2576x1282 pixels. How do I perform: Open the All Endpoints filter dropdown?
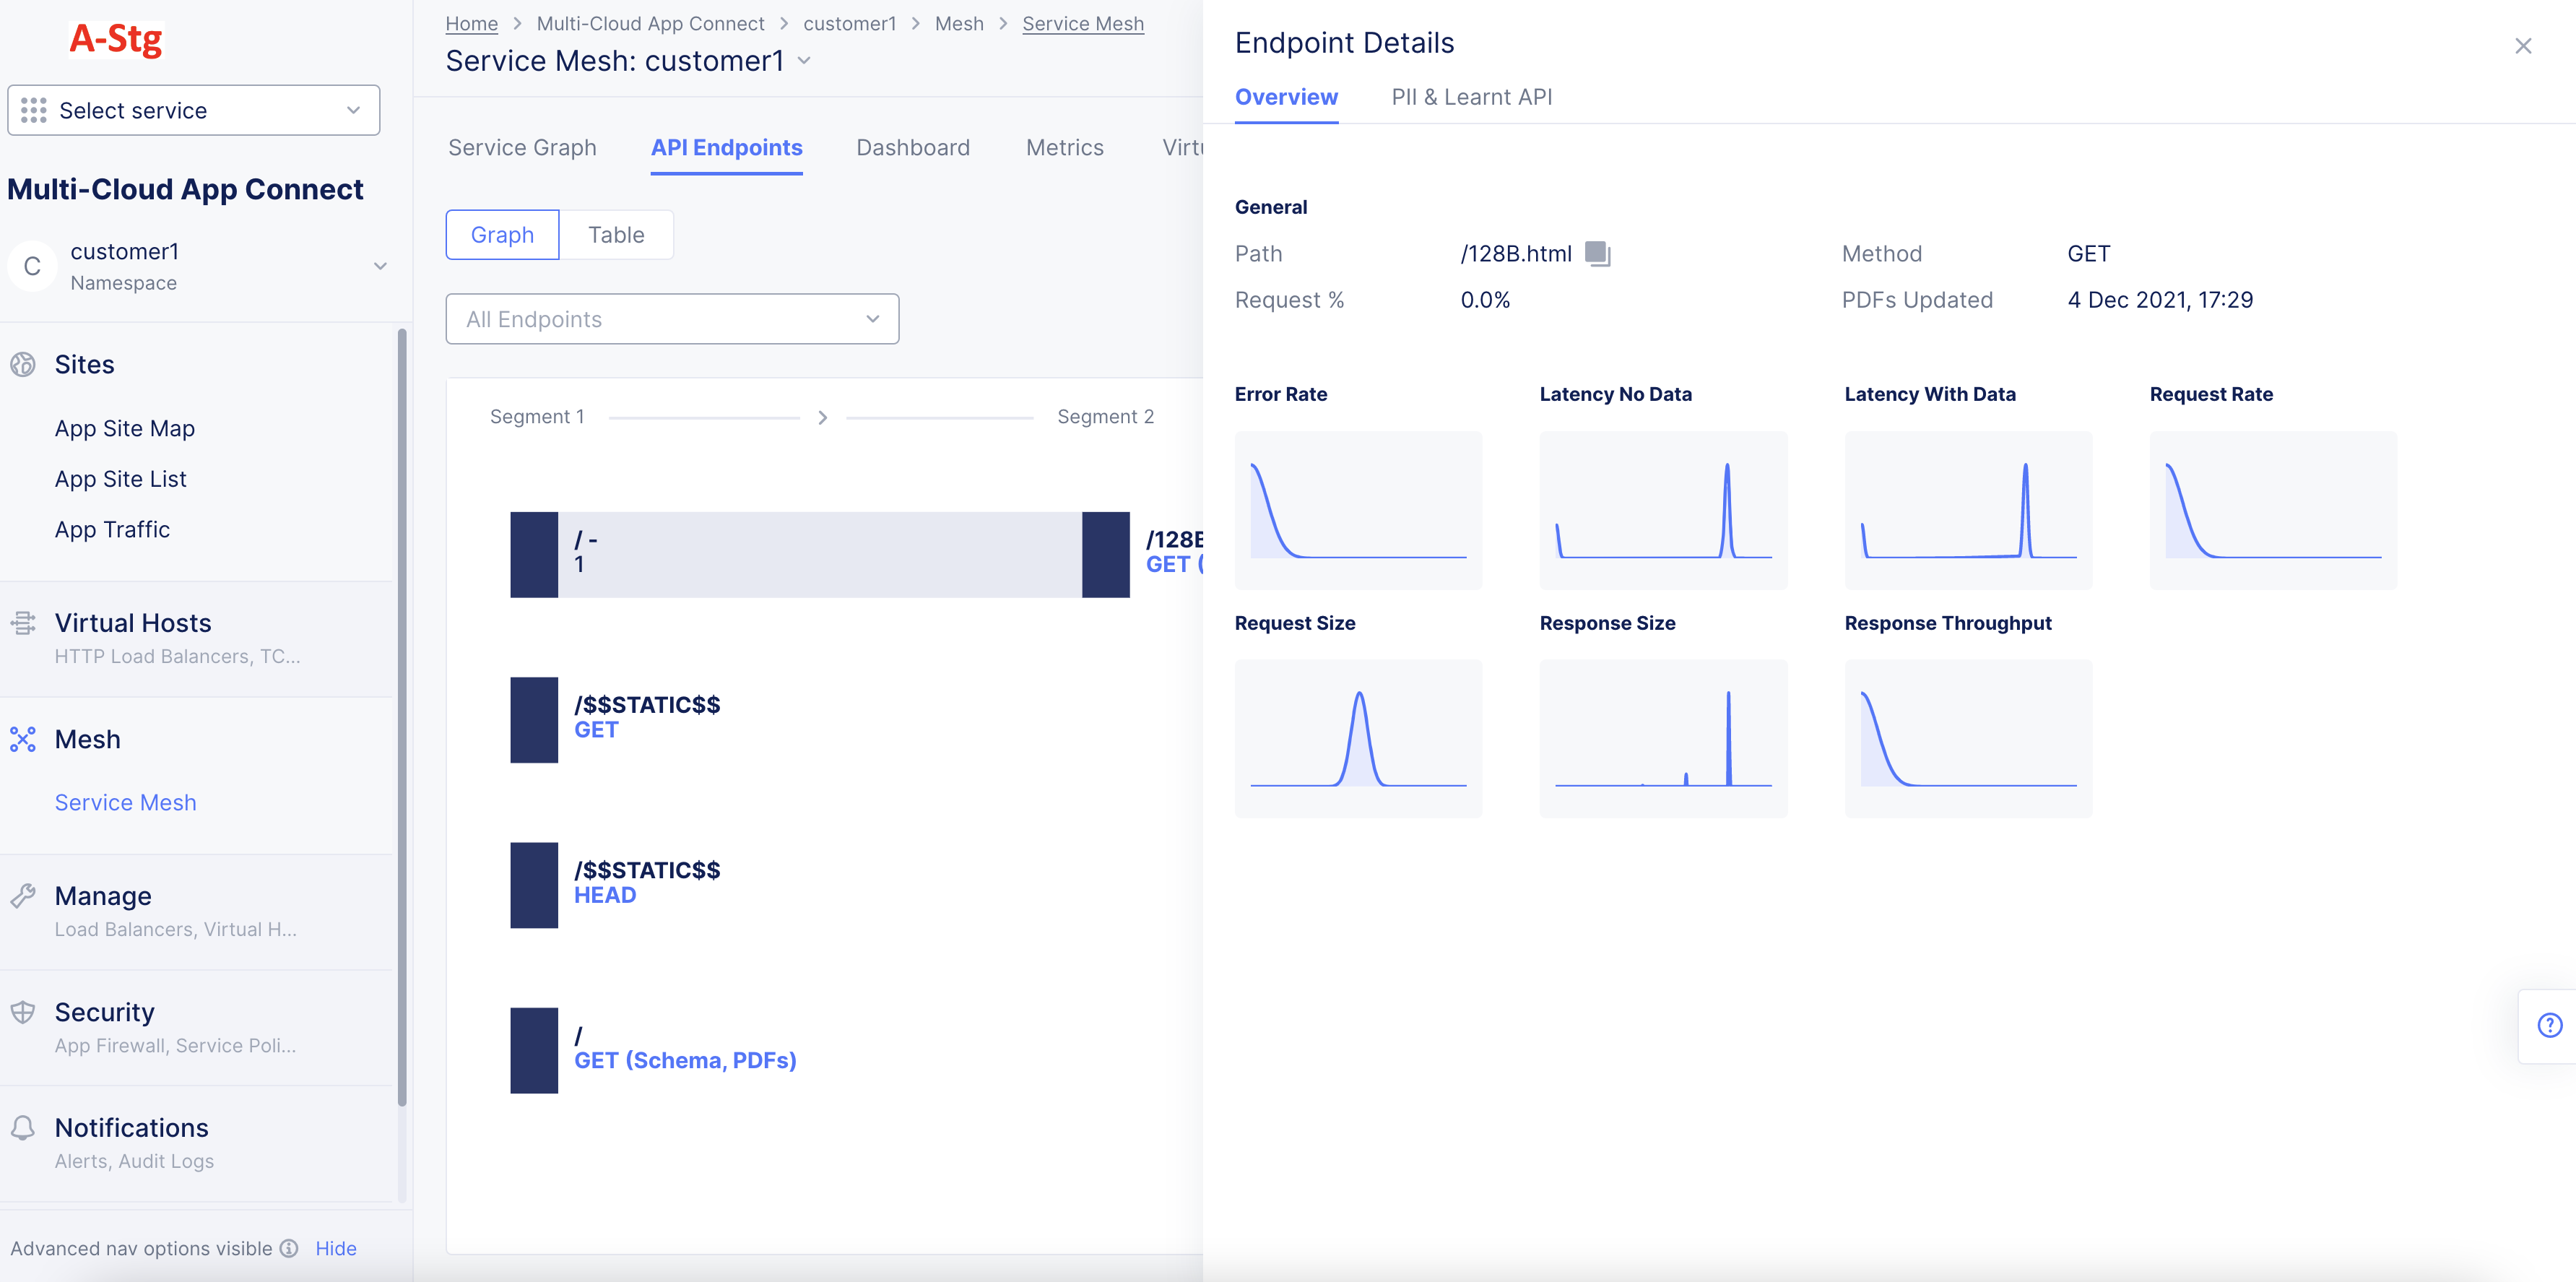671,319
